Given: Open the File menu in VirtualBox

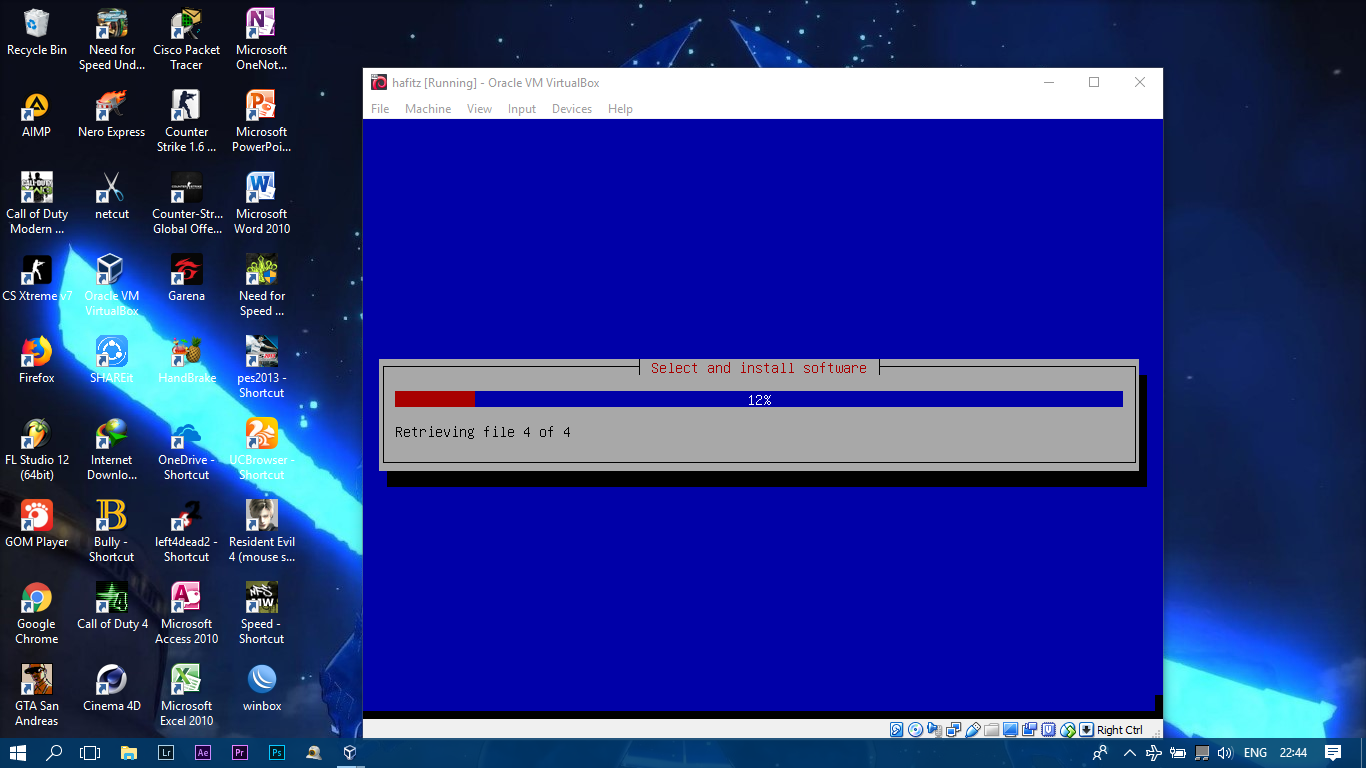Looking at the screenshot, I should coord(380,109).
